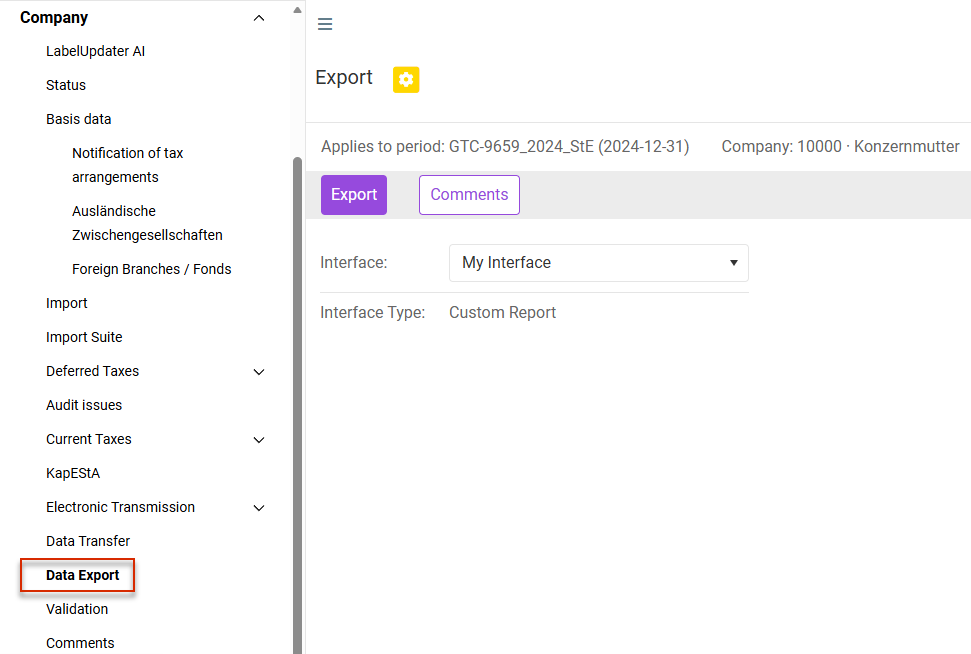Viewport: 971px width, 654px height.
Task: Expand the Current Taxes submenu
Action: pyautogui.click(x=259, y=440)
